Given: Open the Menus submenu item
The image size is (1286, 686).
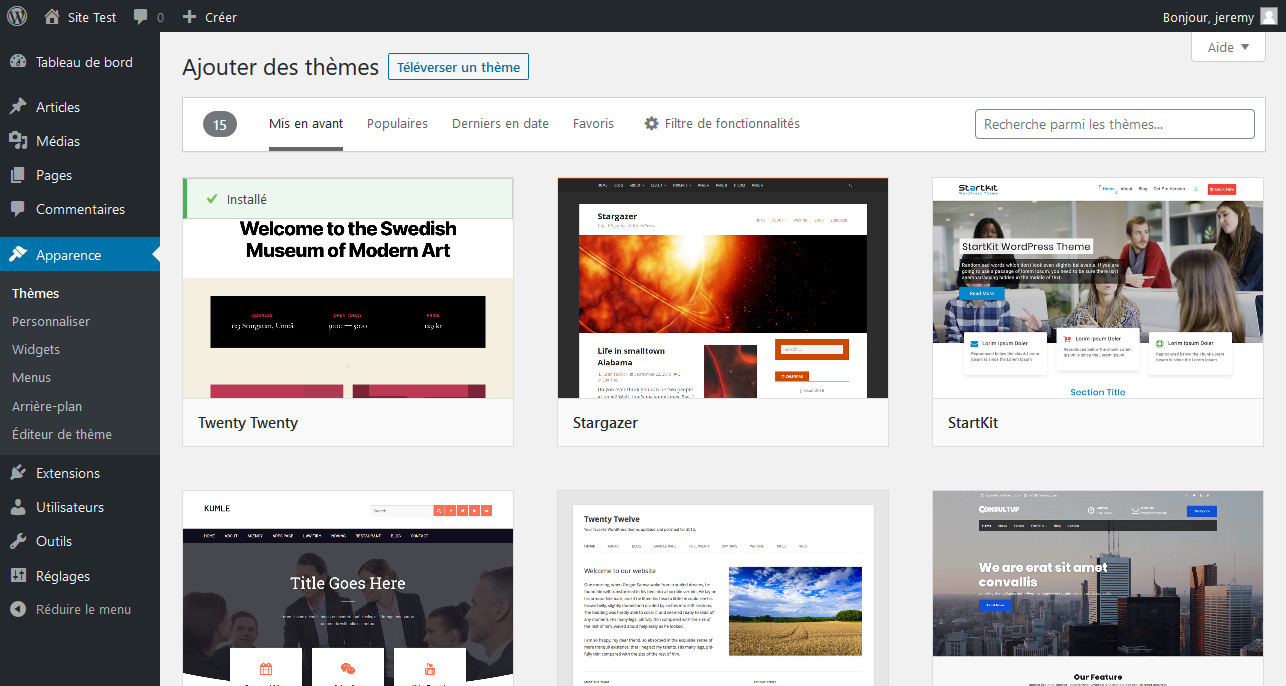Looking at the screenshot, I should 31,378.
